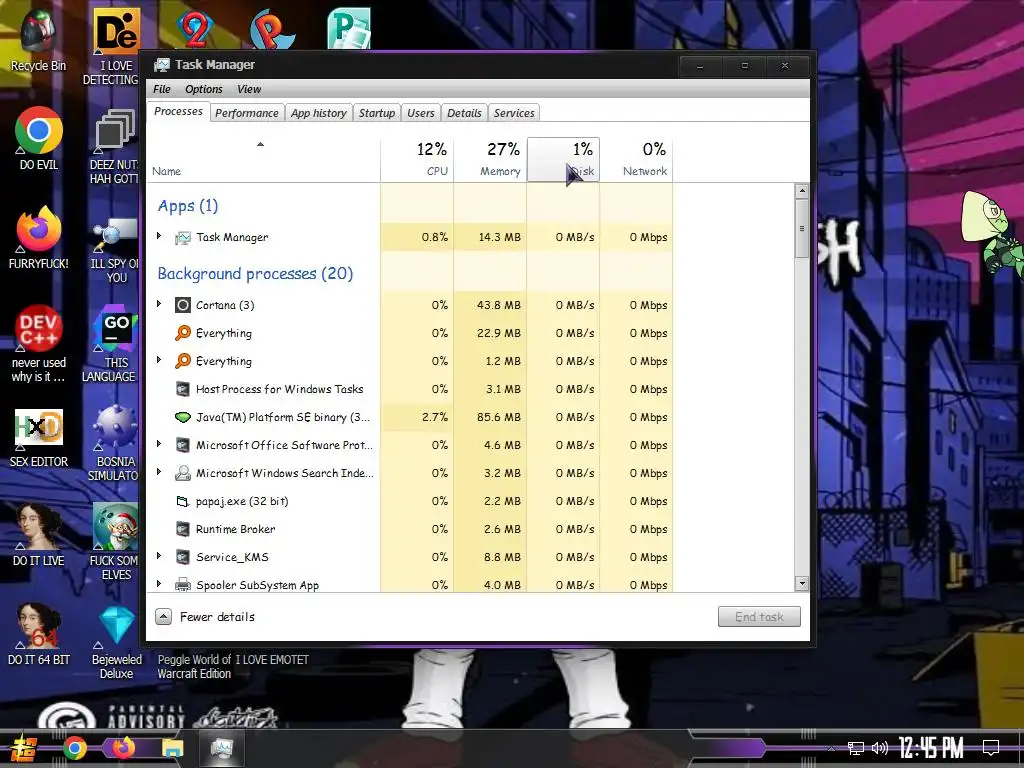Screen dimensions: 1024x768
Task: Collapse view with Fewer details arrow
Action: pos(163,616)
